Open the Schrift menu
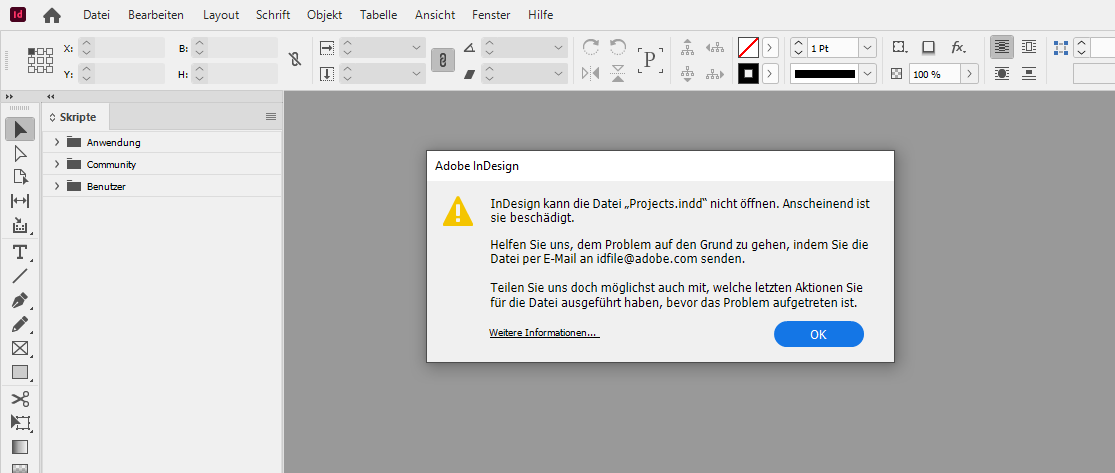 click(x=273, y=15)
